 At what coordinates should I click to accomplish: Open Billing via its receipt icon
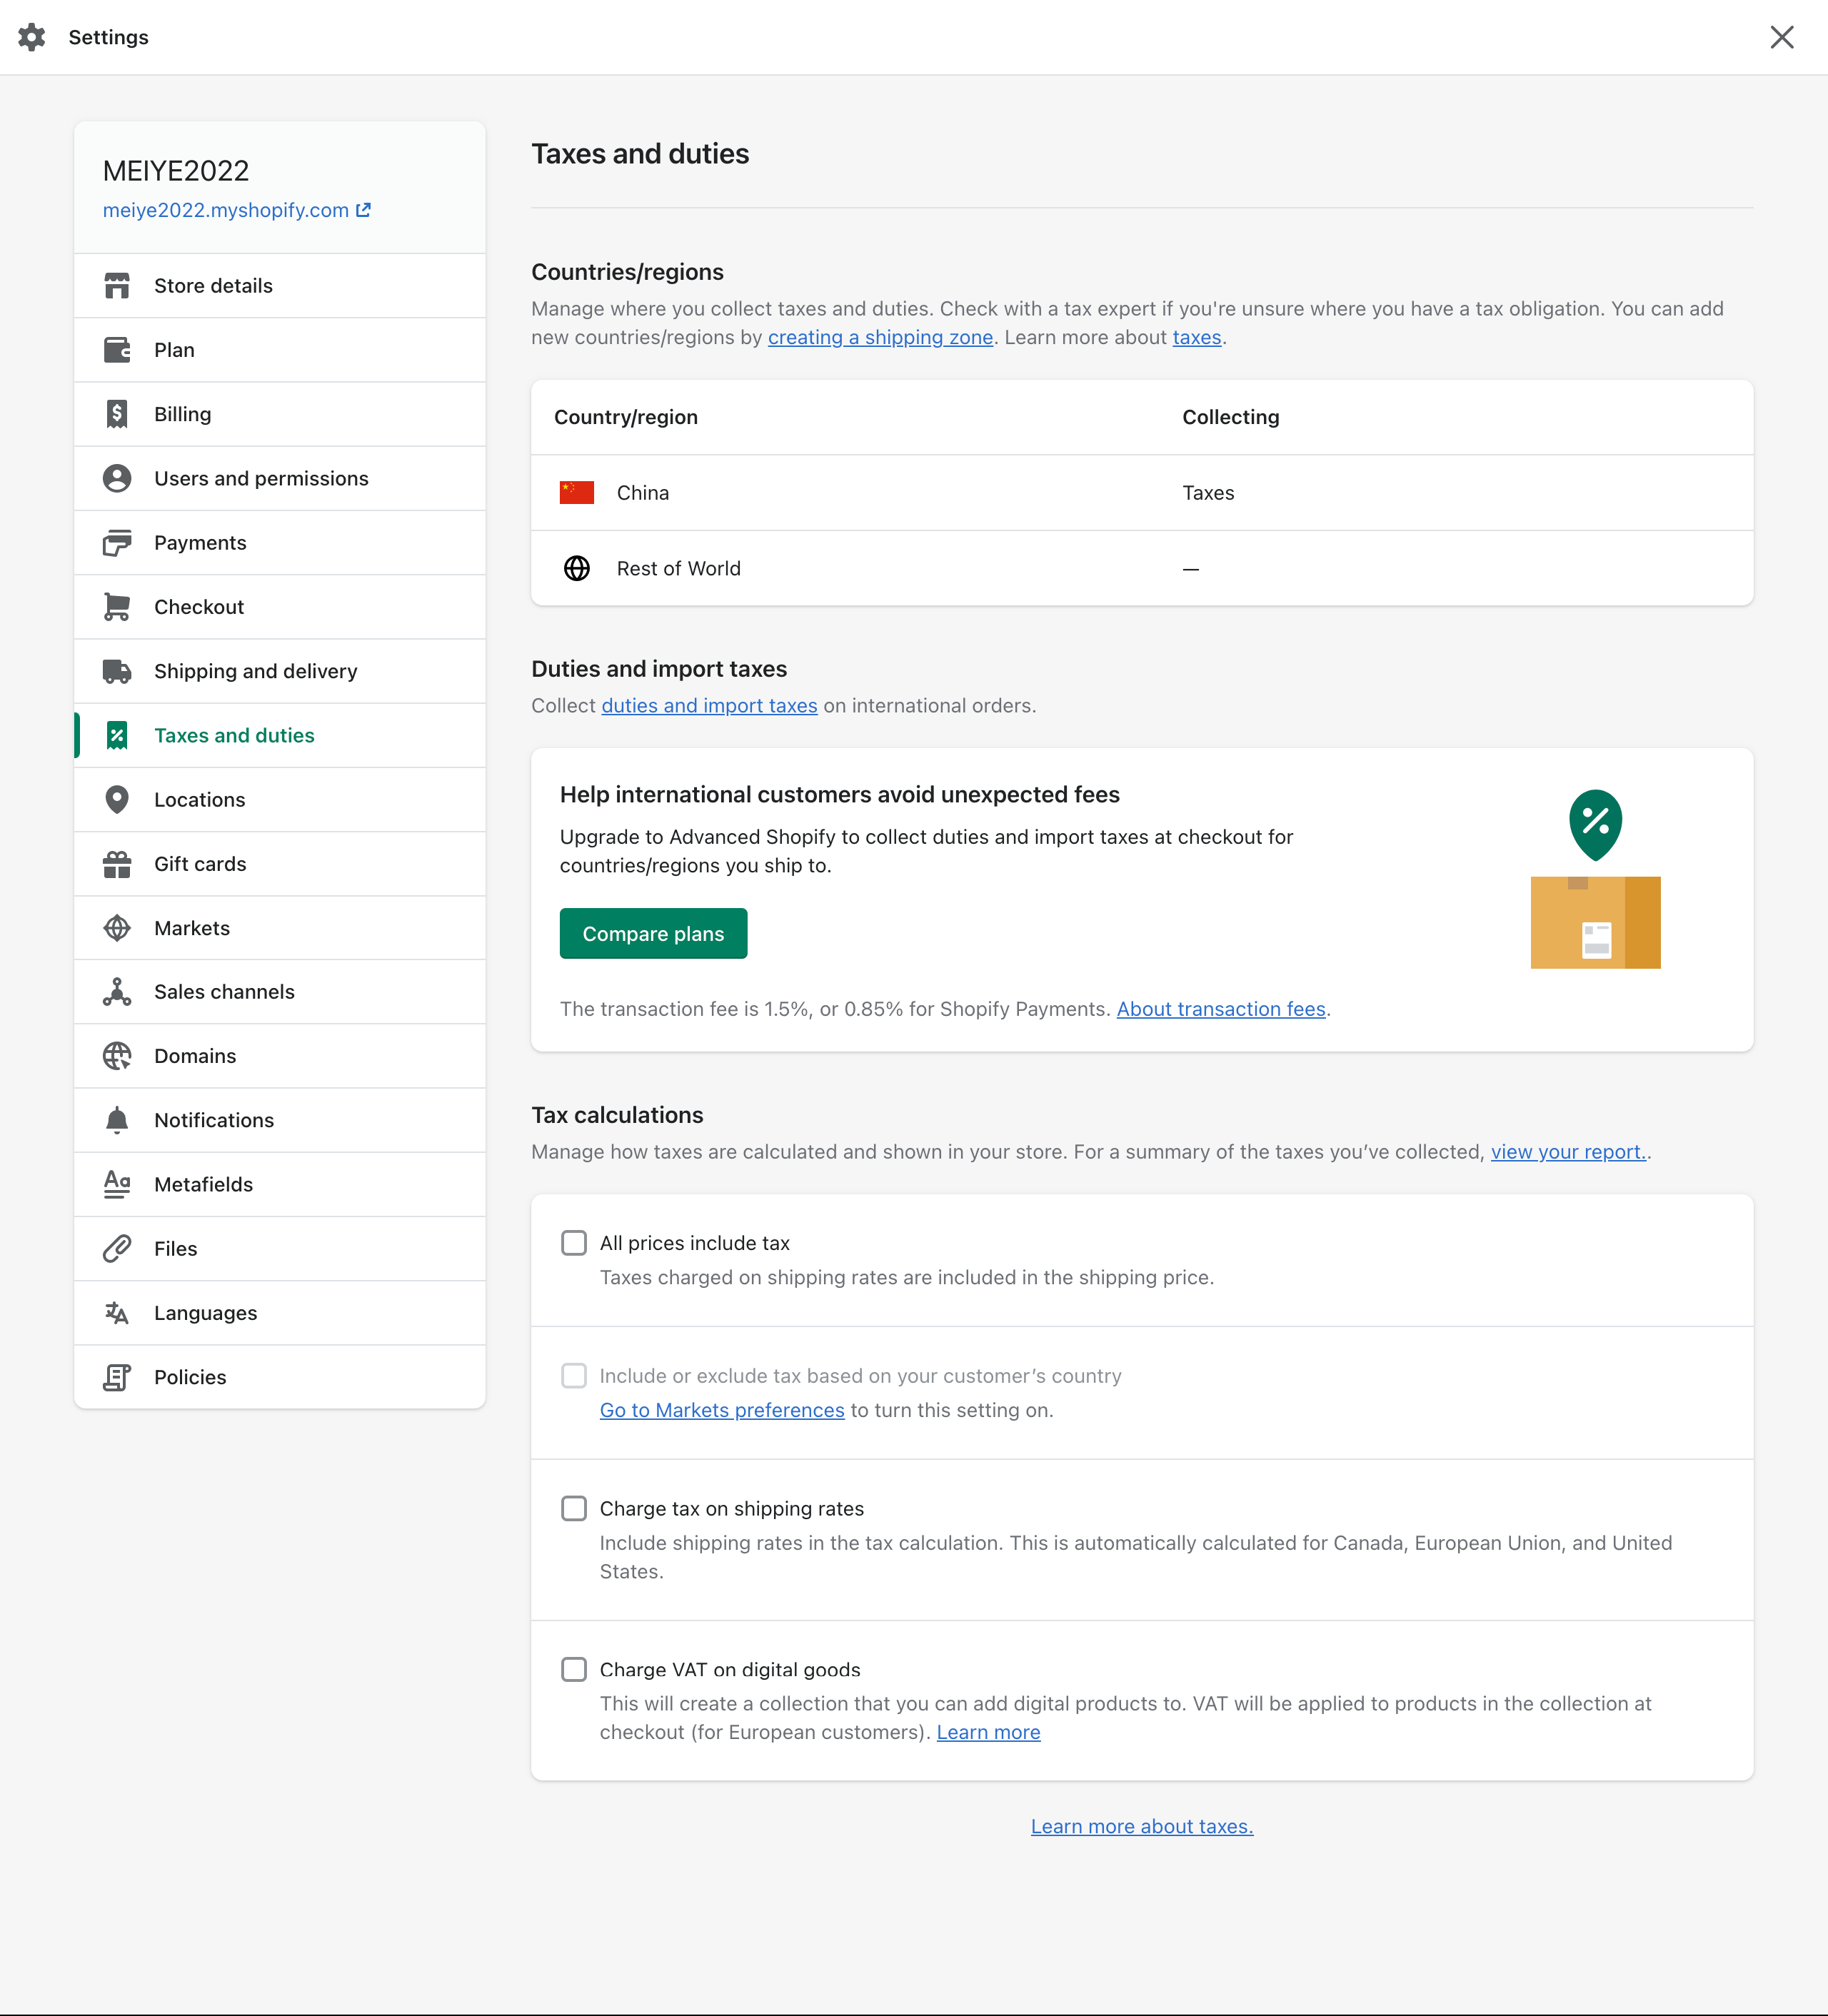[x=117, y=414]
